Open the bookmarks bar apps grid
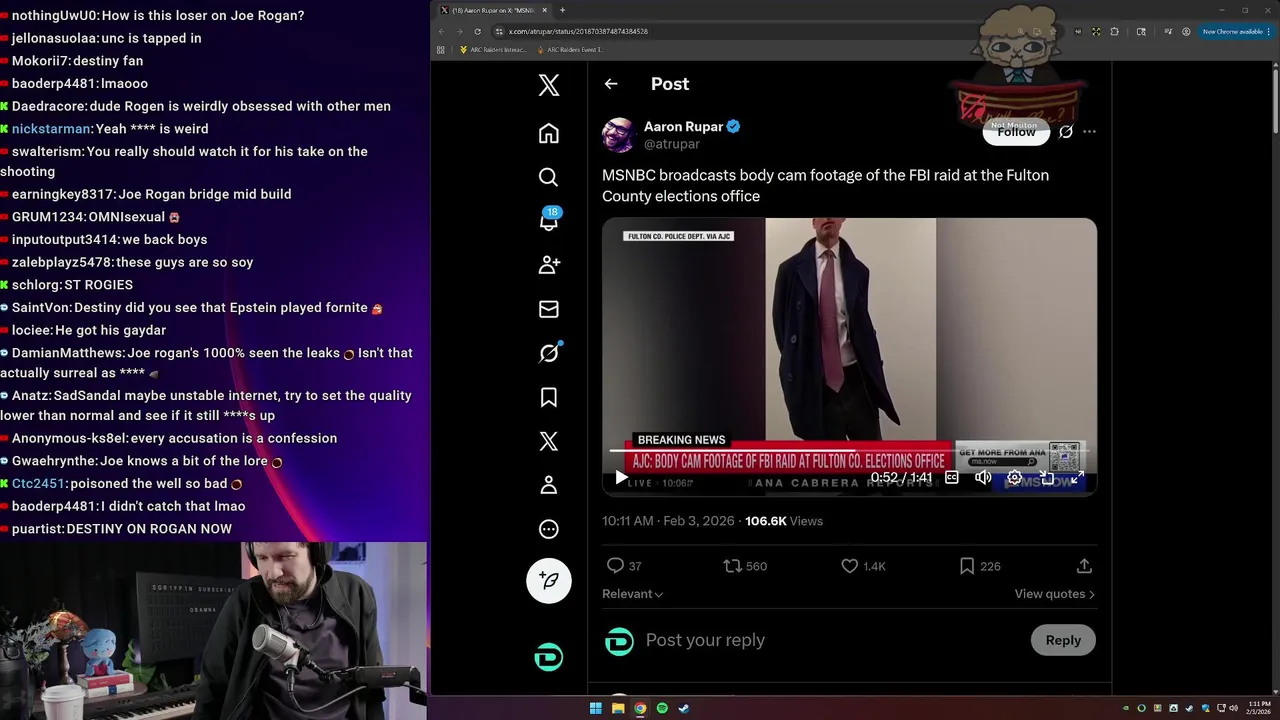This screenshot has height=720, width=1280. pyautogui.click(x=440, y=50)
